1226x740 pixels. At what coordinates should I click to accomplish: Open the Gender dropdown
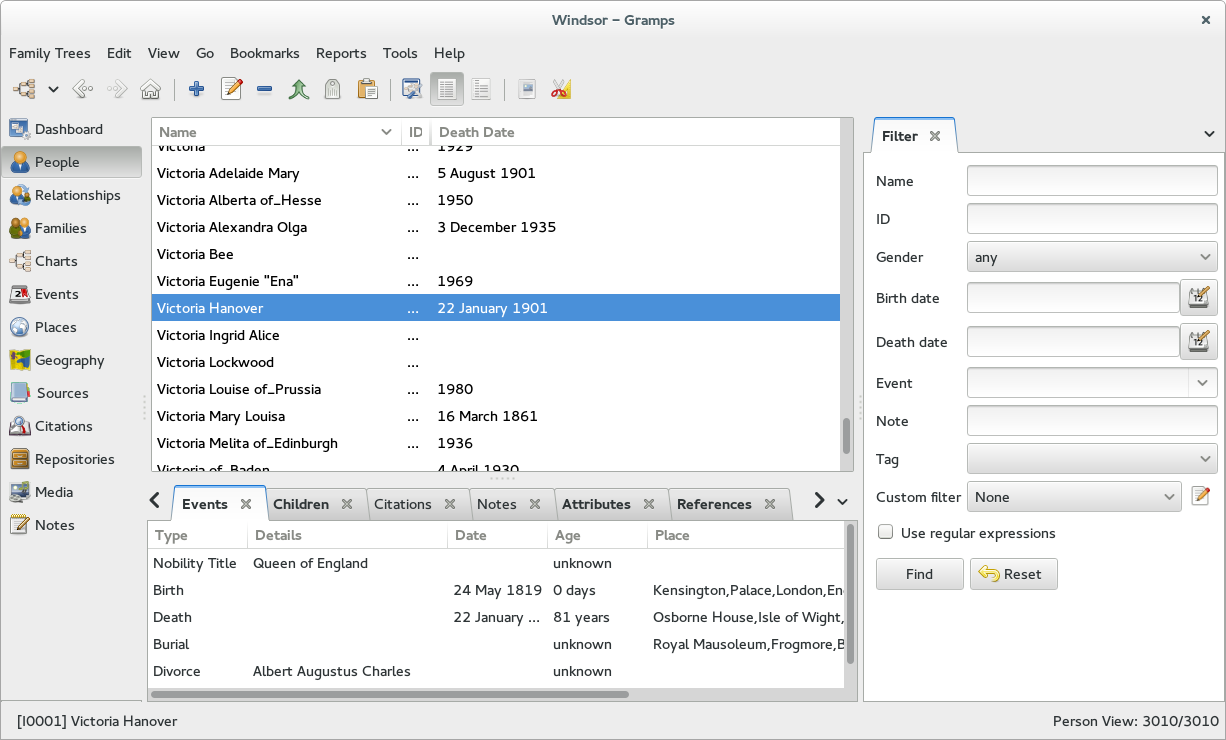pos(1092,257)
